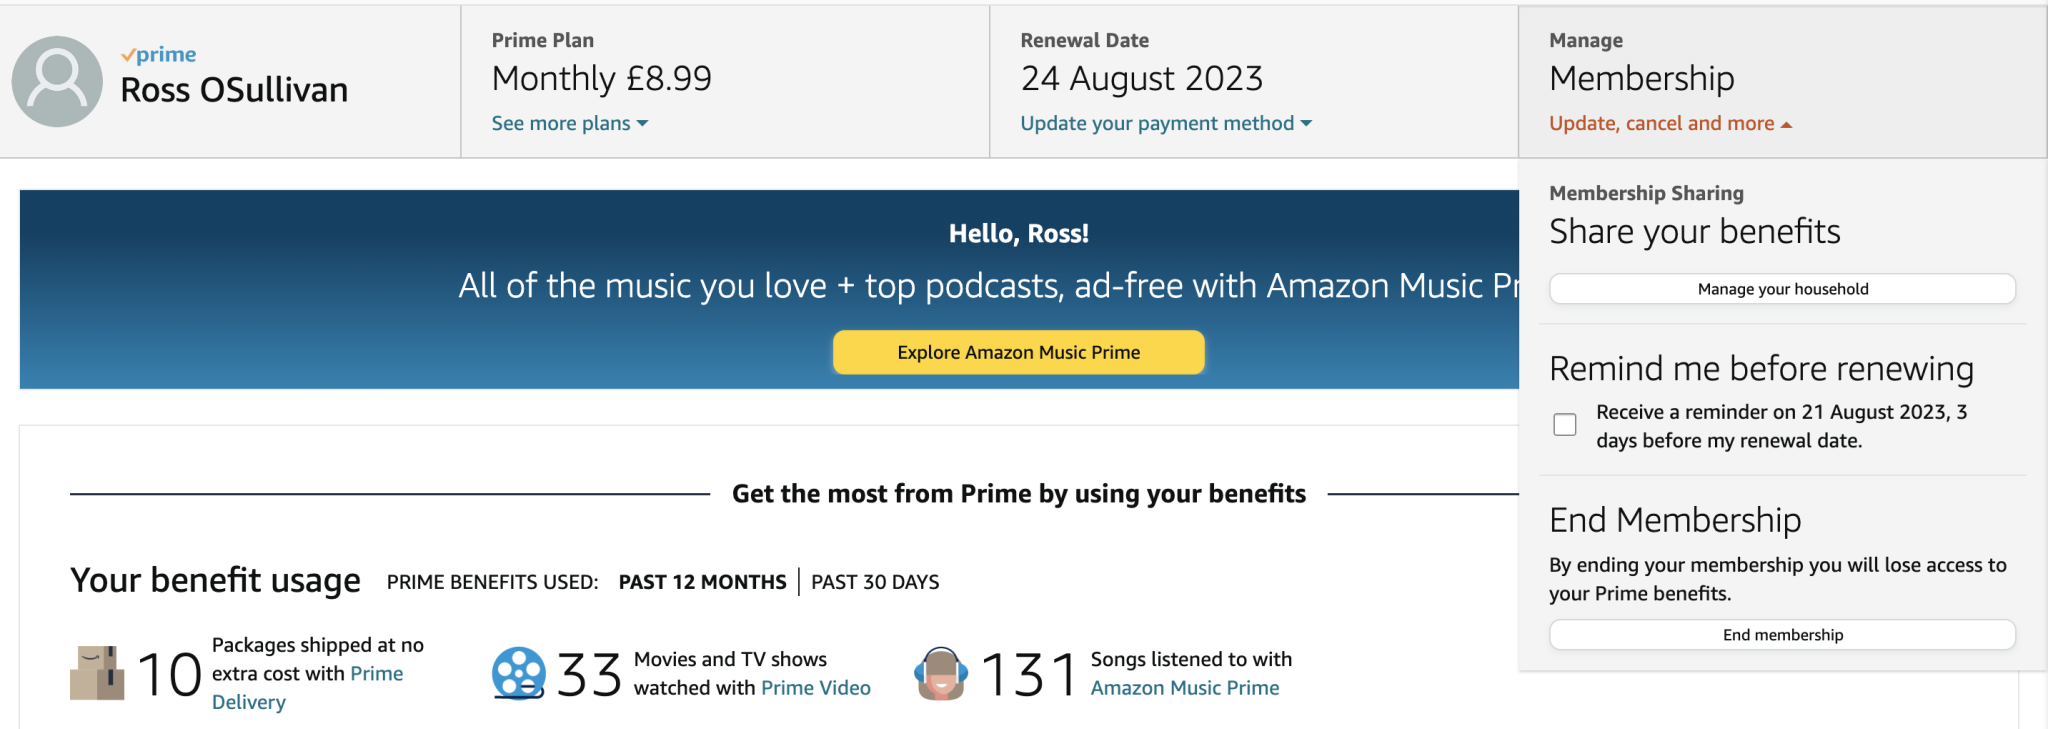Expand the See more plans dropdown
This screenshot has height=729, width=2048.
(570, 123)
